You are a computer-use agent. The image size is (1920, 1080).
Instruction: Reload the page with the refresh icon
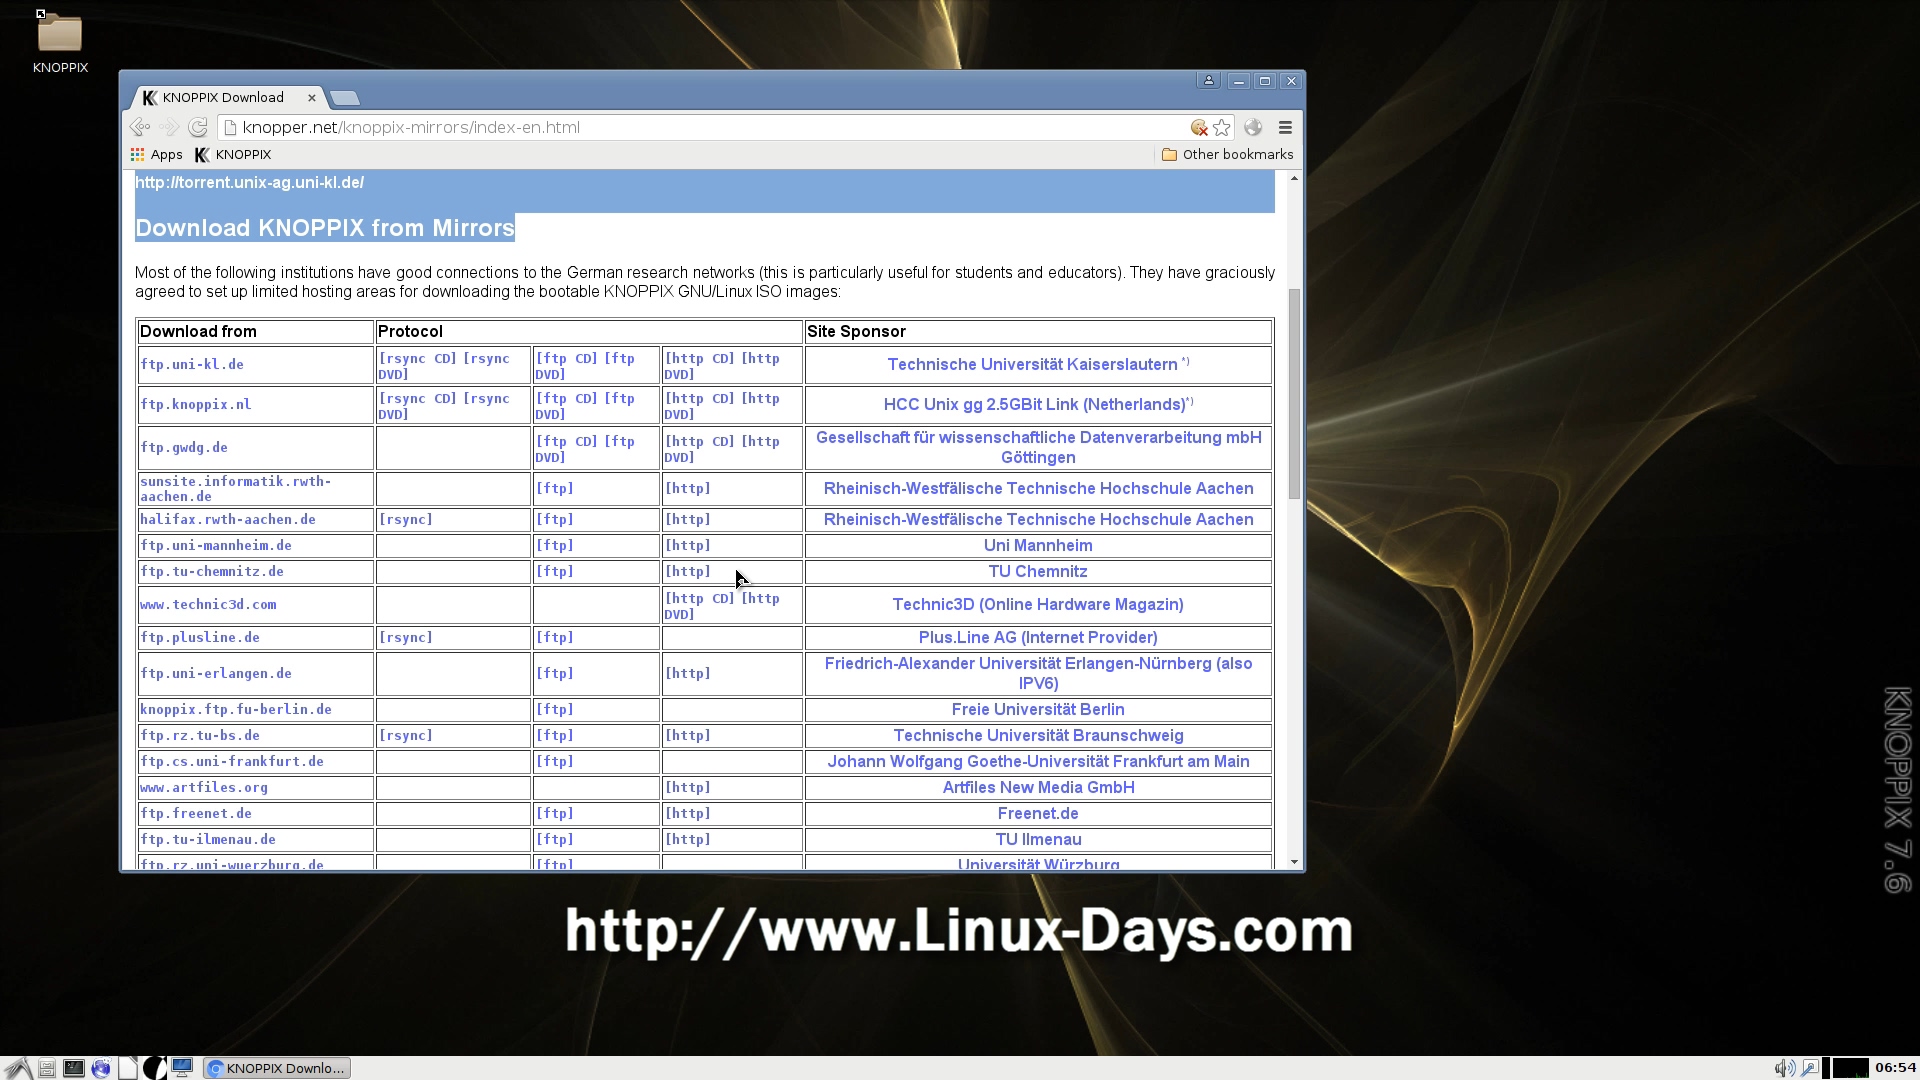point(198,127)
